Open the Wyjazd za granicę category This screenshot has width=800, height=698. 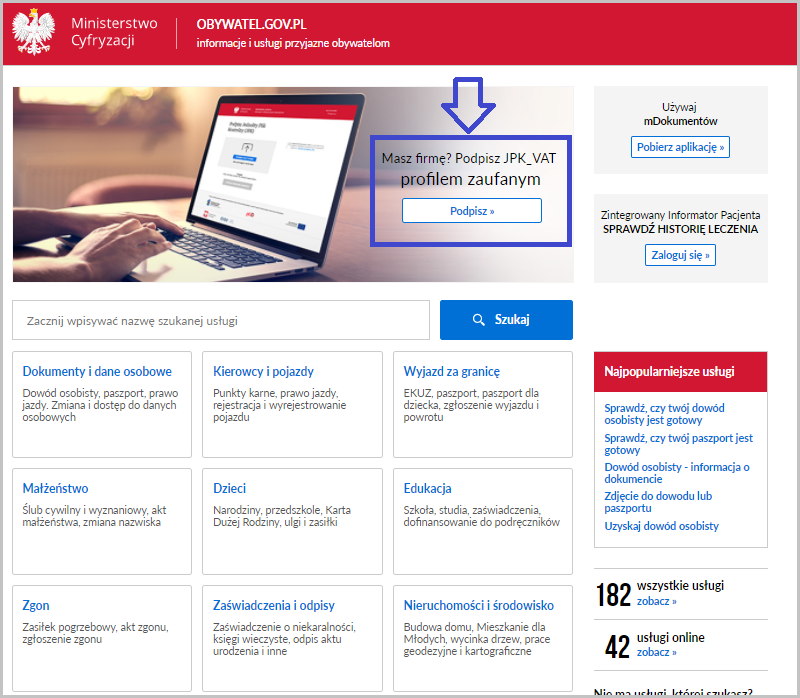pos(453,370)
